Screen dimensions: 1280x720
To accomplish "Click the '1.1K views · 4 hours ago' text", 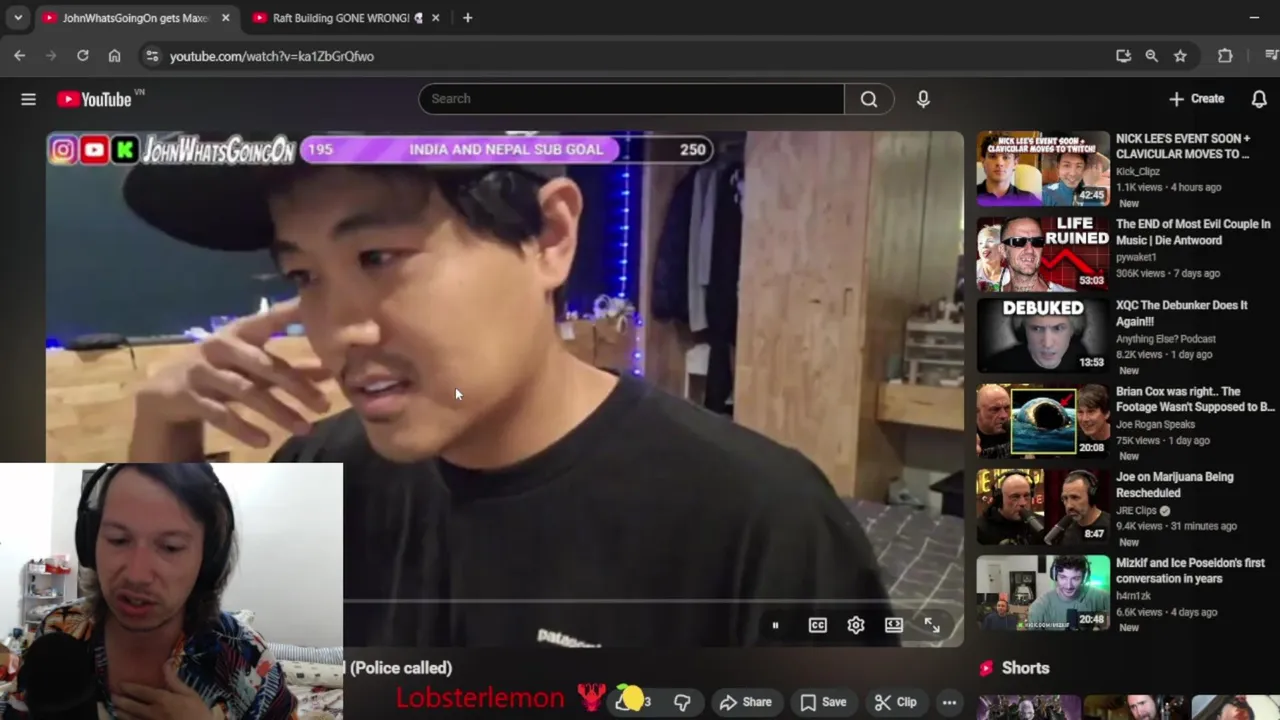I will [x=1168, y=187].
